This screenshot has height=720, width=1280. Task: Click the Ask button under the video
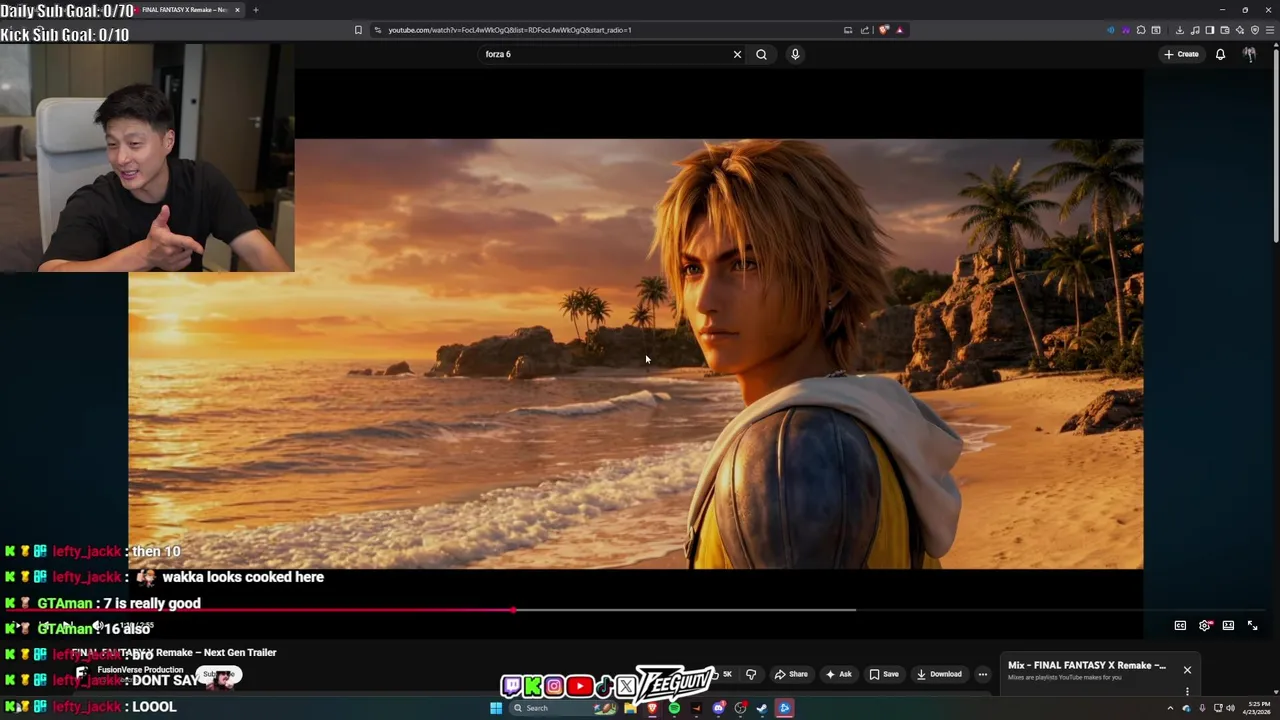click(838, 674)
